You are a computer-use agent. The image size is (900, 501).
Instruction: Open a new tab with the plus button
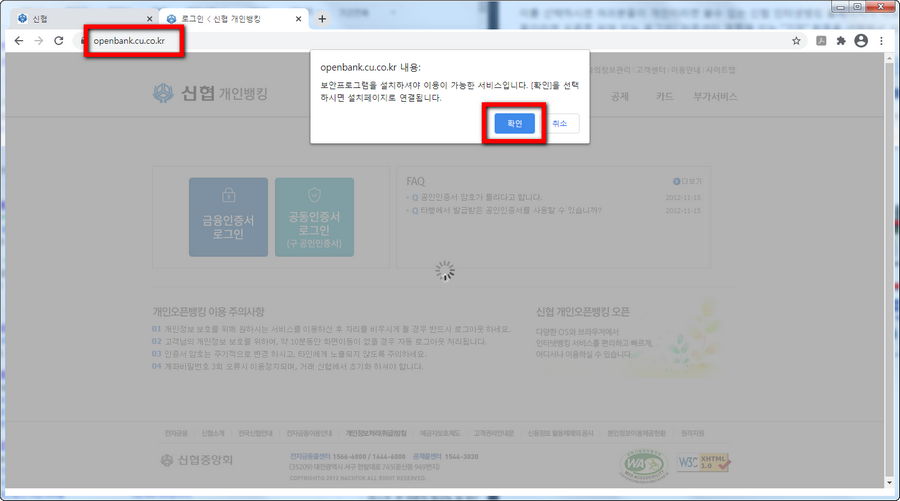click(x=322, y=19)
